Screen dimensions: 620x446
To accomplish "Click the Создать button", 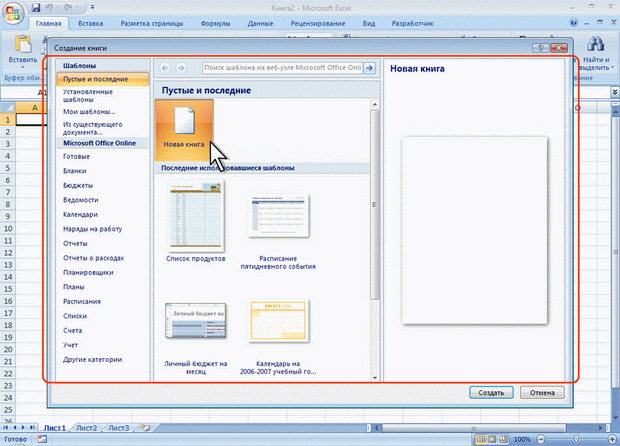I will click(x=491, y=393).
